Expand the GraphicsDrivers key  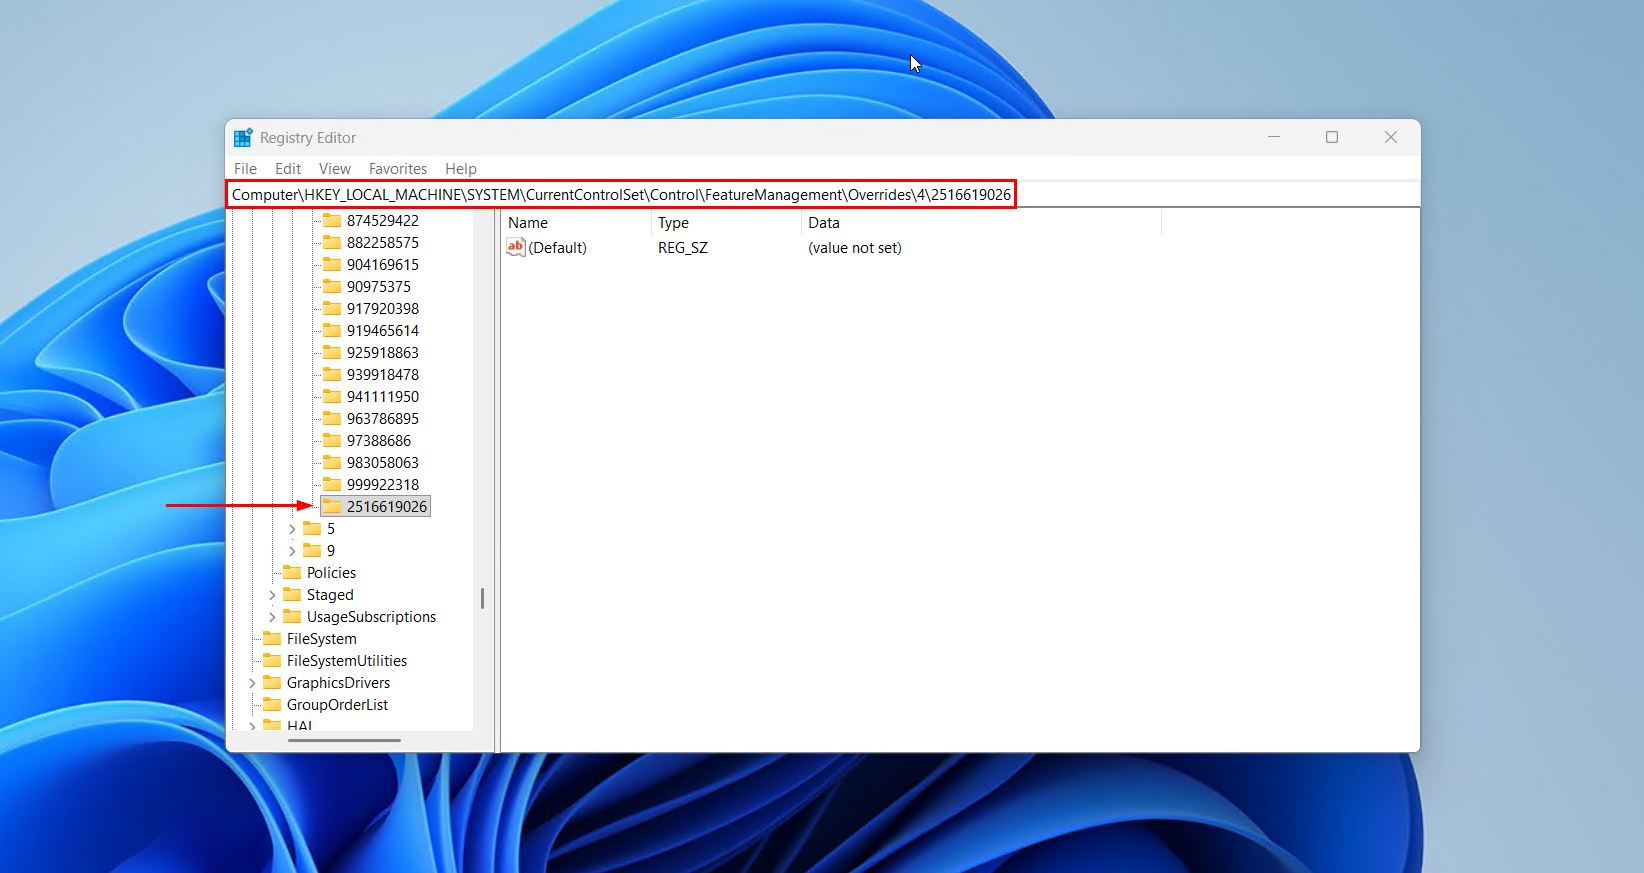click(x=252, y=683)
